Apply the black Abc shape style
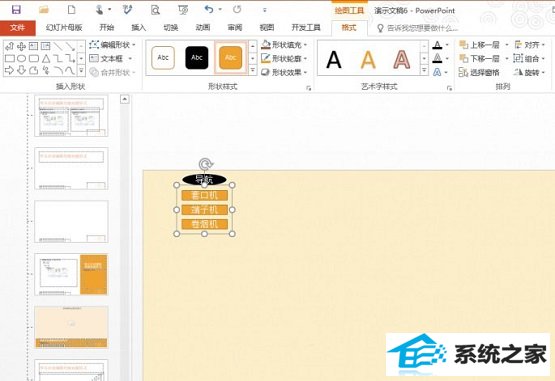 197,57
